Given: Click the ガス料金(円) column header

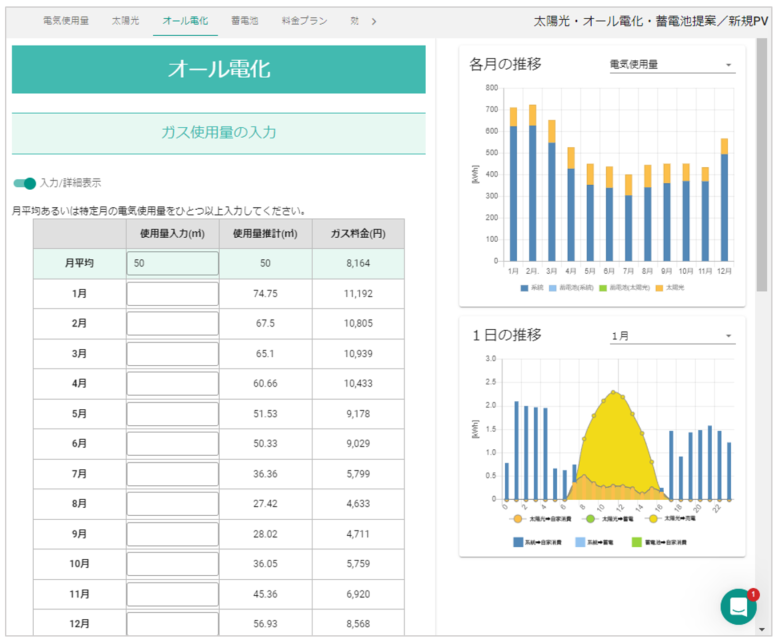Looking at the screenshot, I should tap(358, 234).
